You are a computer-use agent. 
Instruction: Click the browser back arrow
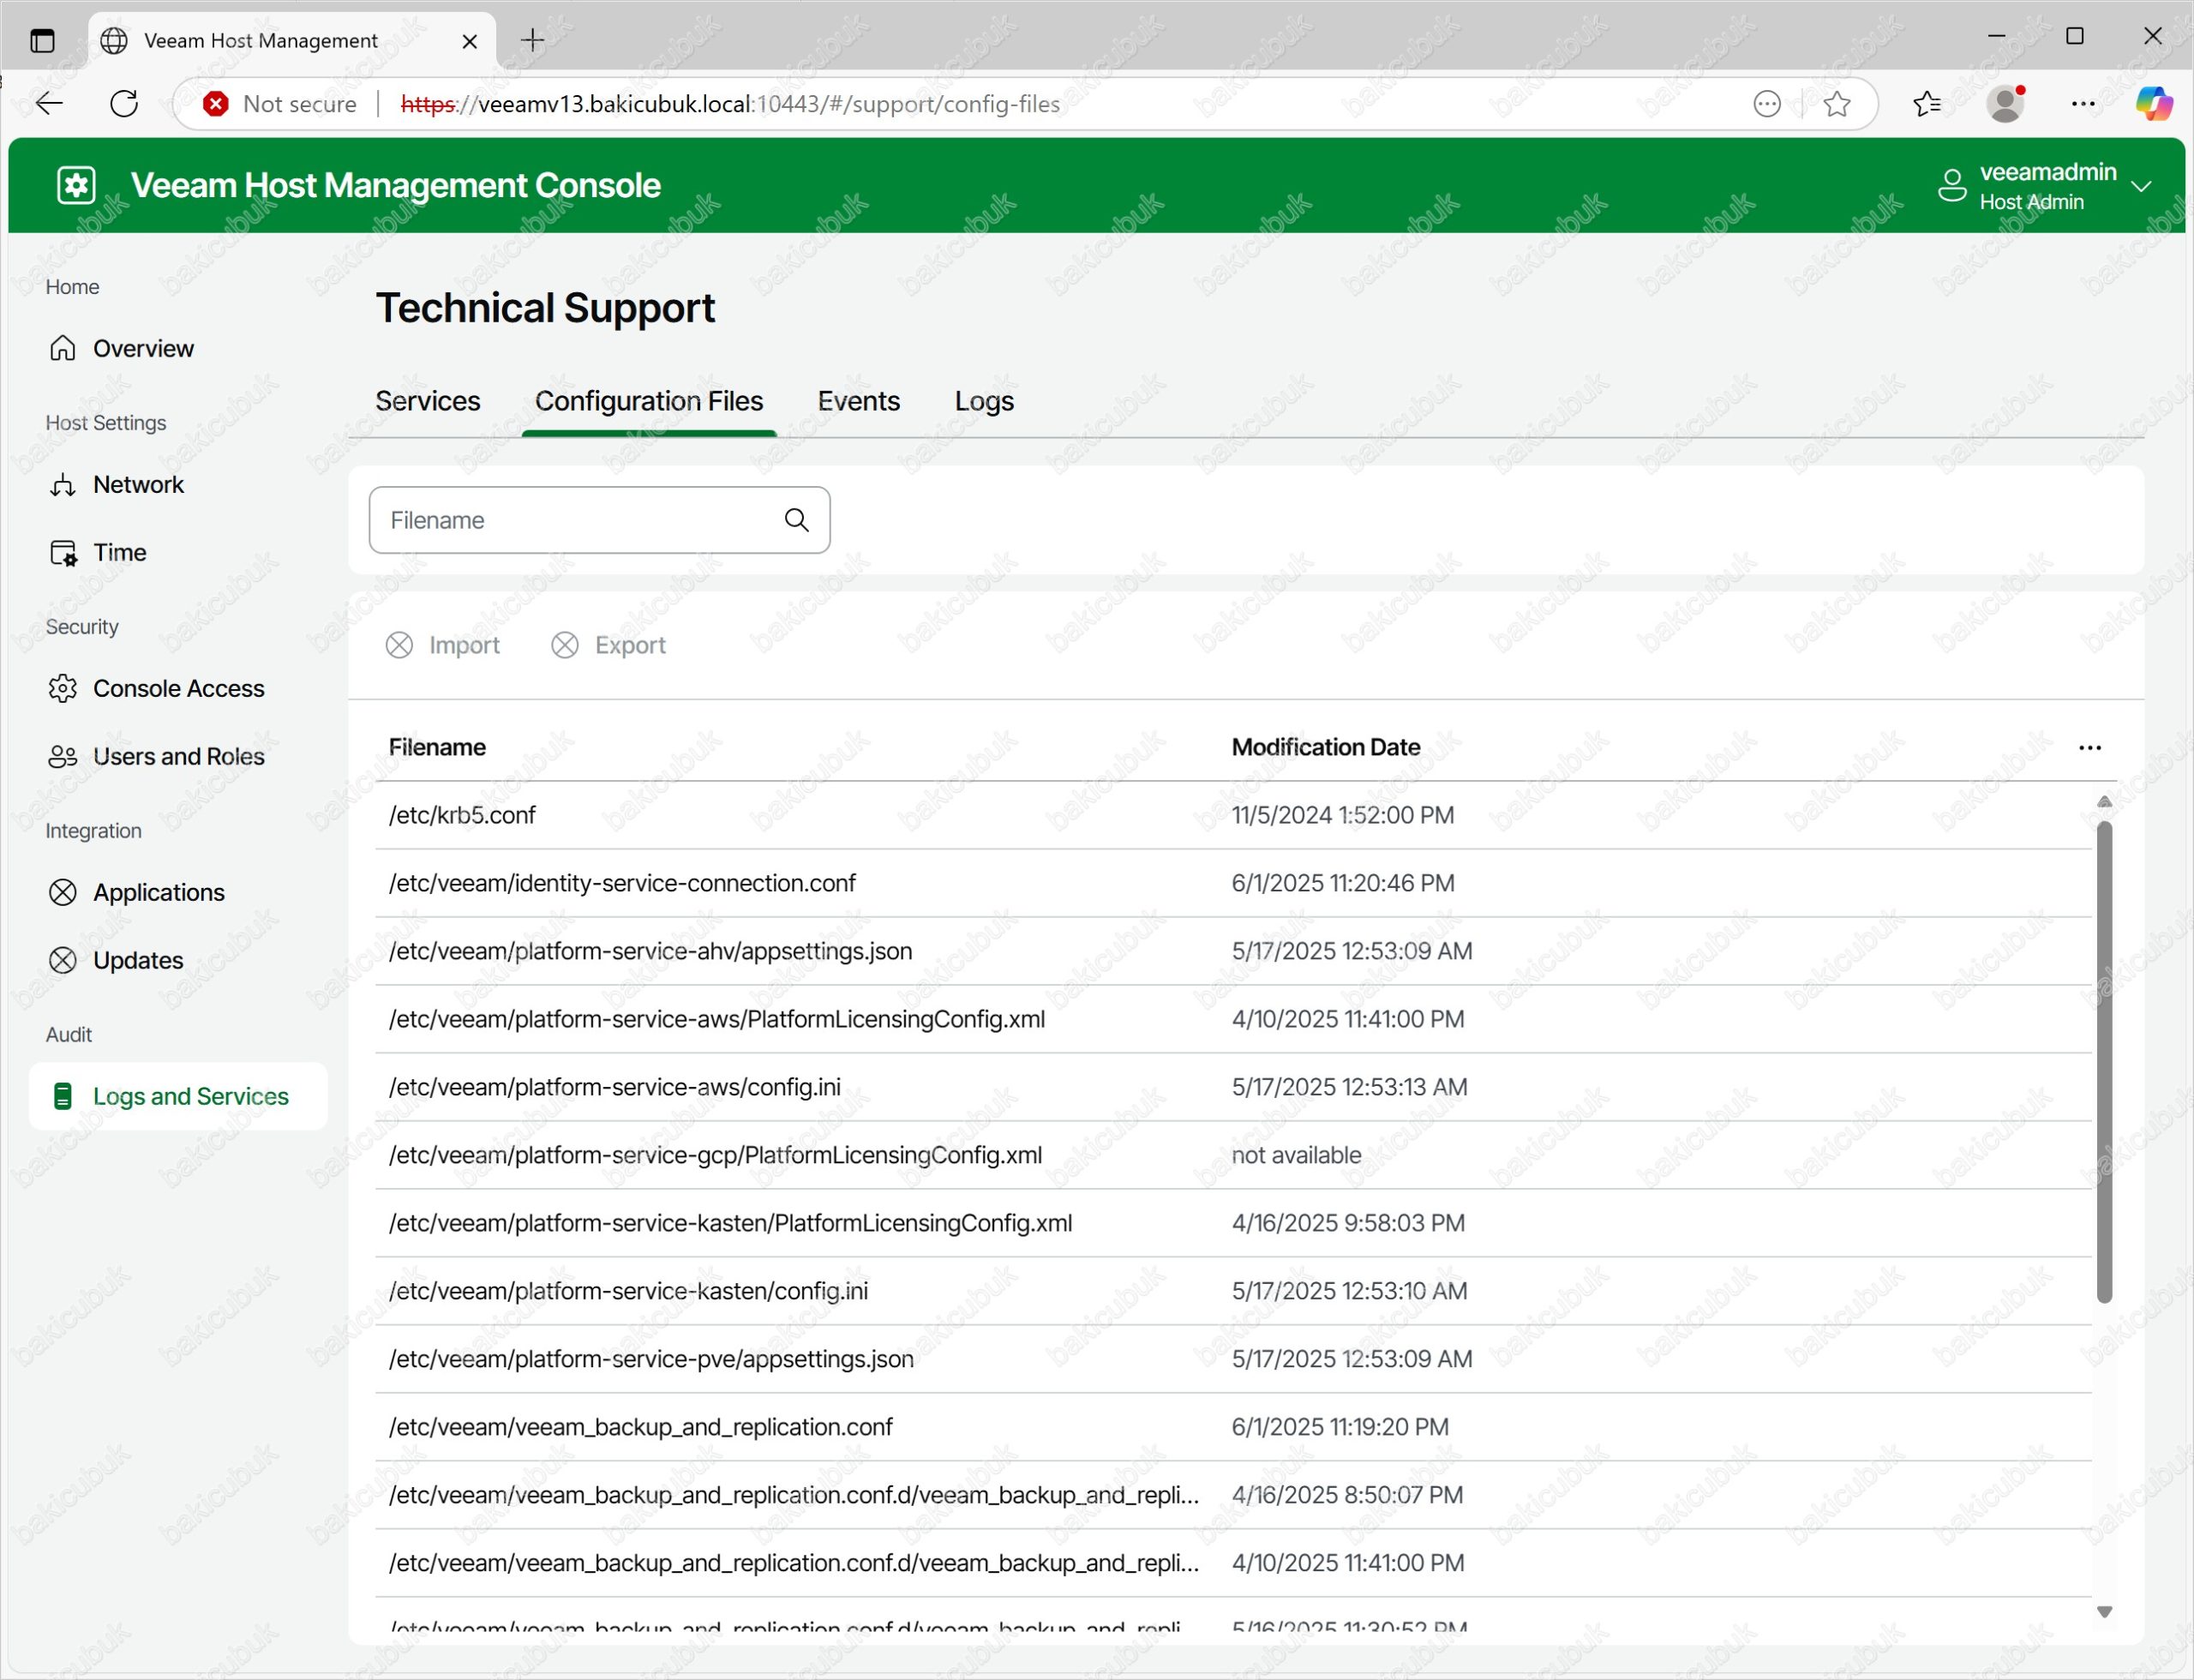click(x=49, y=103)
